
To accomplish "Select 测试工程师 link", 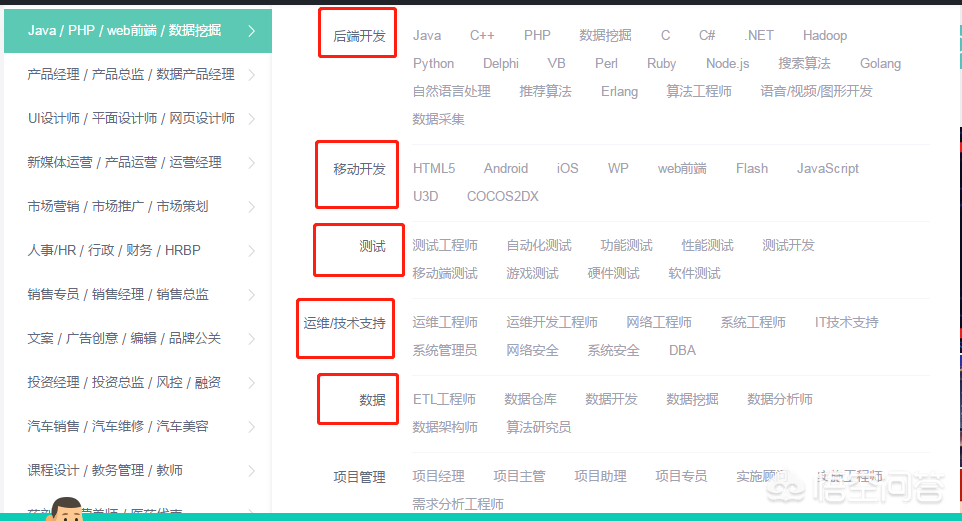I will (445, 245).
